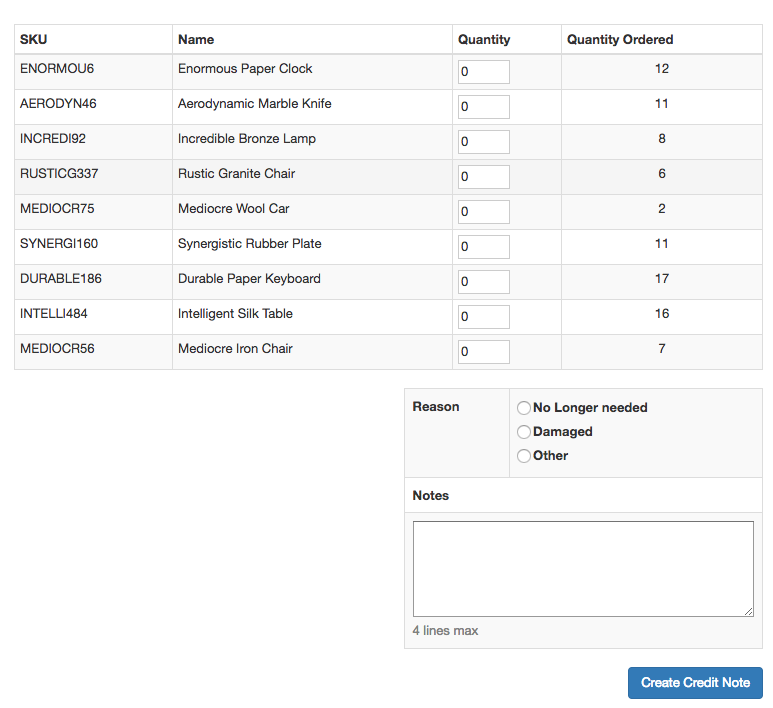Edit quantity for Aerodynamic Marble Knife
The image size is (773, 708).
(484, 107)
